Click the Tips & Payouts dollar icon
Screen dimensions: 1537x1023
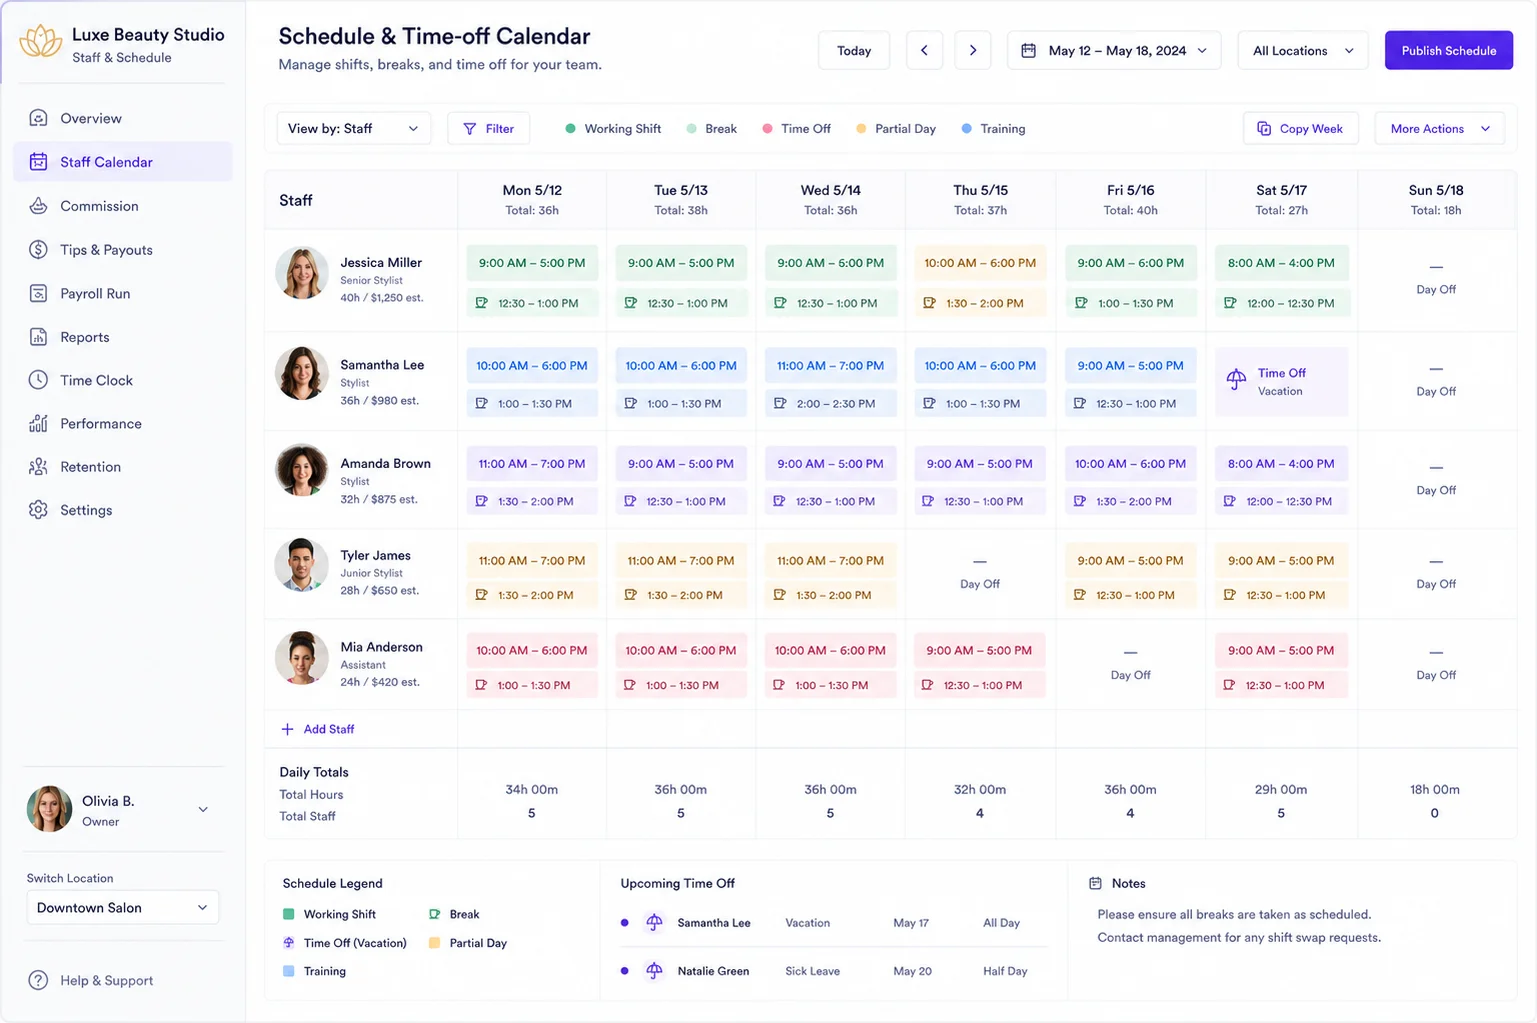click(x=38, y=250)
